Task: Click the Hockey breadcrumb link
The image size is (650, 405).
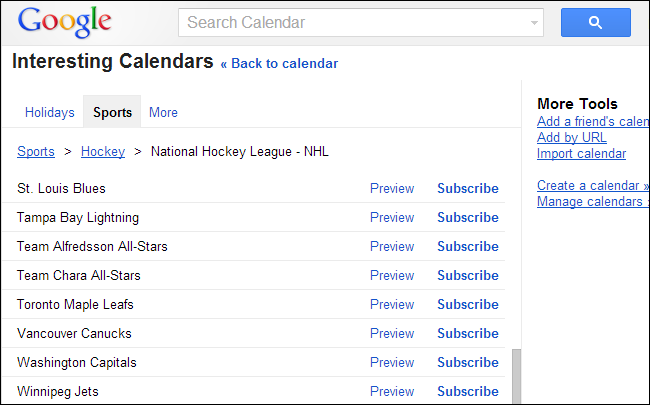Action: (x=103, y=152)
